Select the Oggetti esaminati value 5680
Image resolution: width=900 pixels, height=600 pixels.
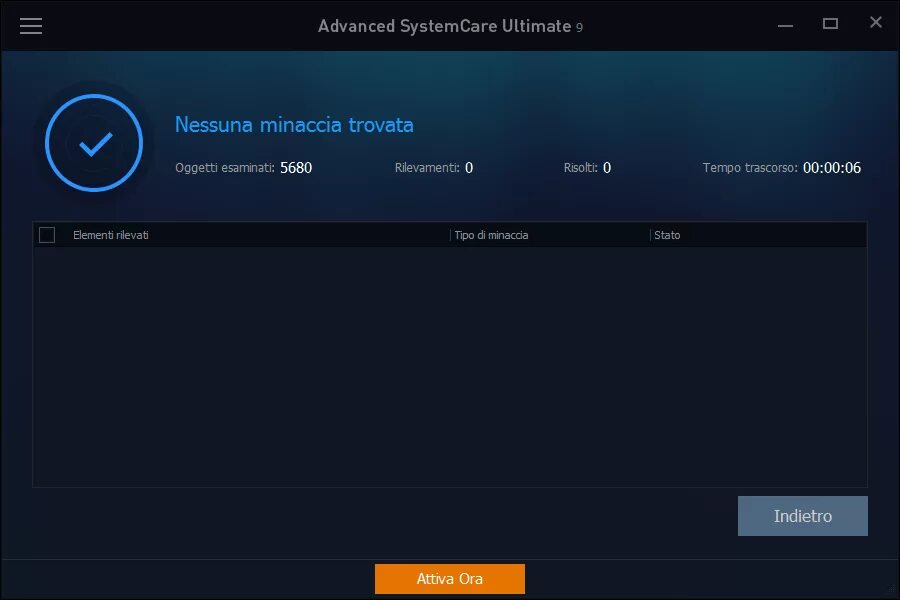[x=296, y=168]
